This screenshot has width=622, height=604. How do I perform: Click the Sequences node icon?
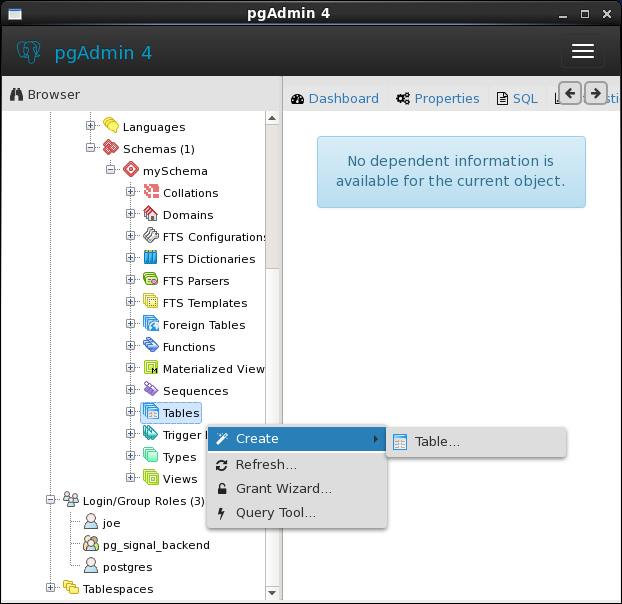pyautogui.click(x=151, y=390)
